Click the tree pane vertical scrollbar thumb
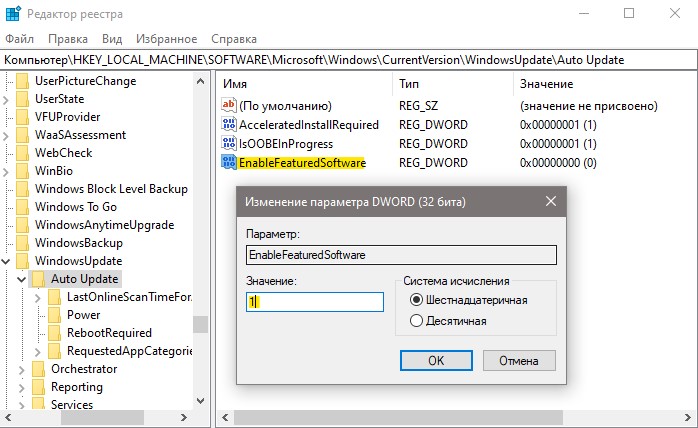698x428 pixels. pyautogui.click(x=200, y=324)
